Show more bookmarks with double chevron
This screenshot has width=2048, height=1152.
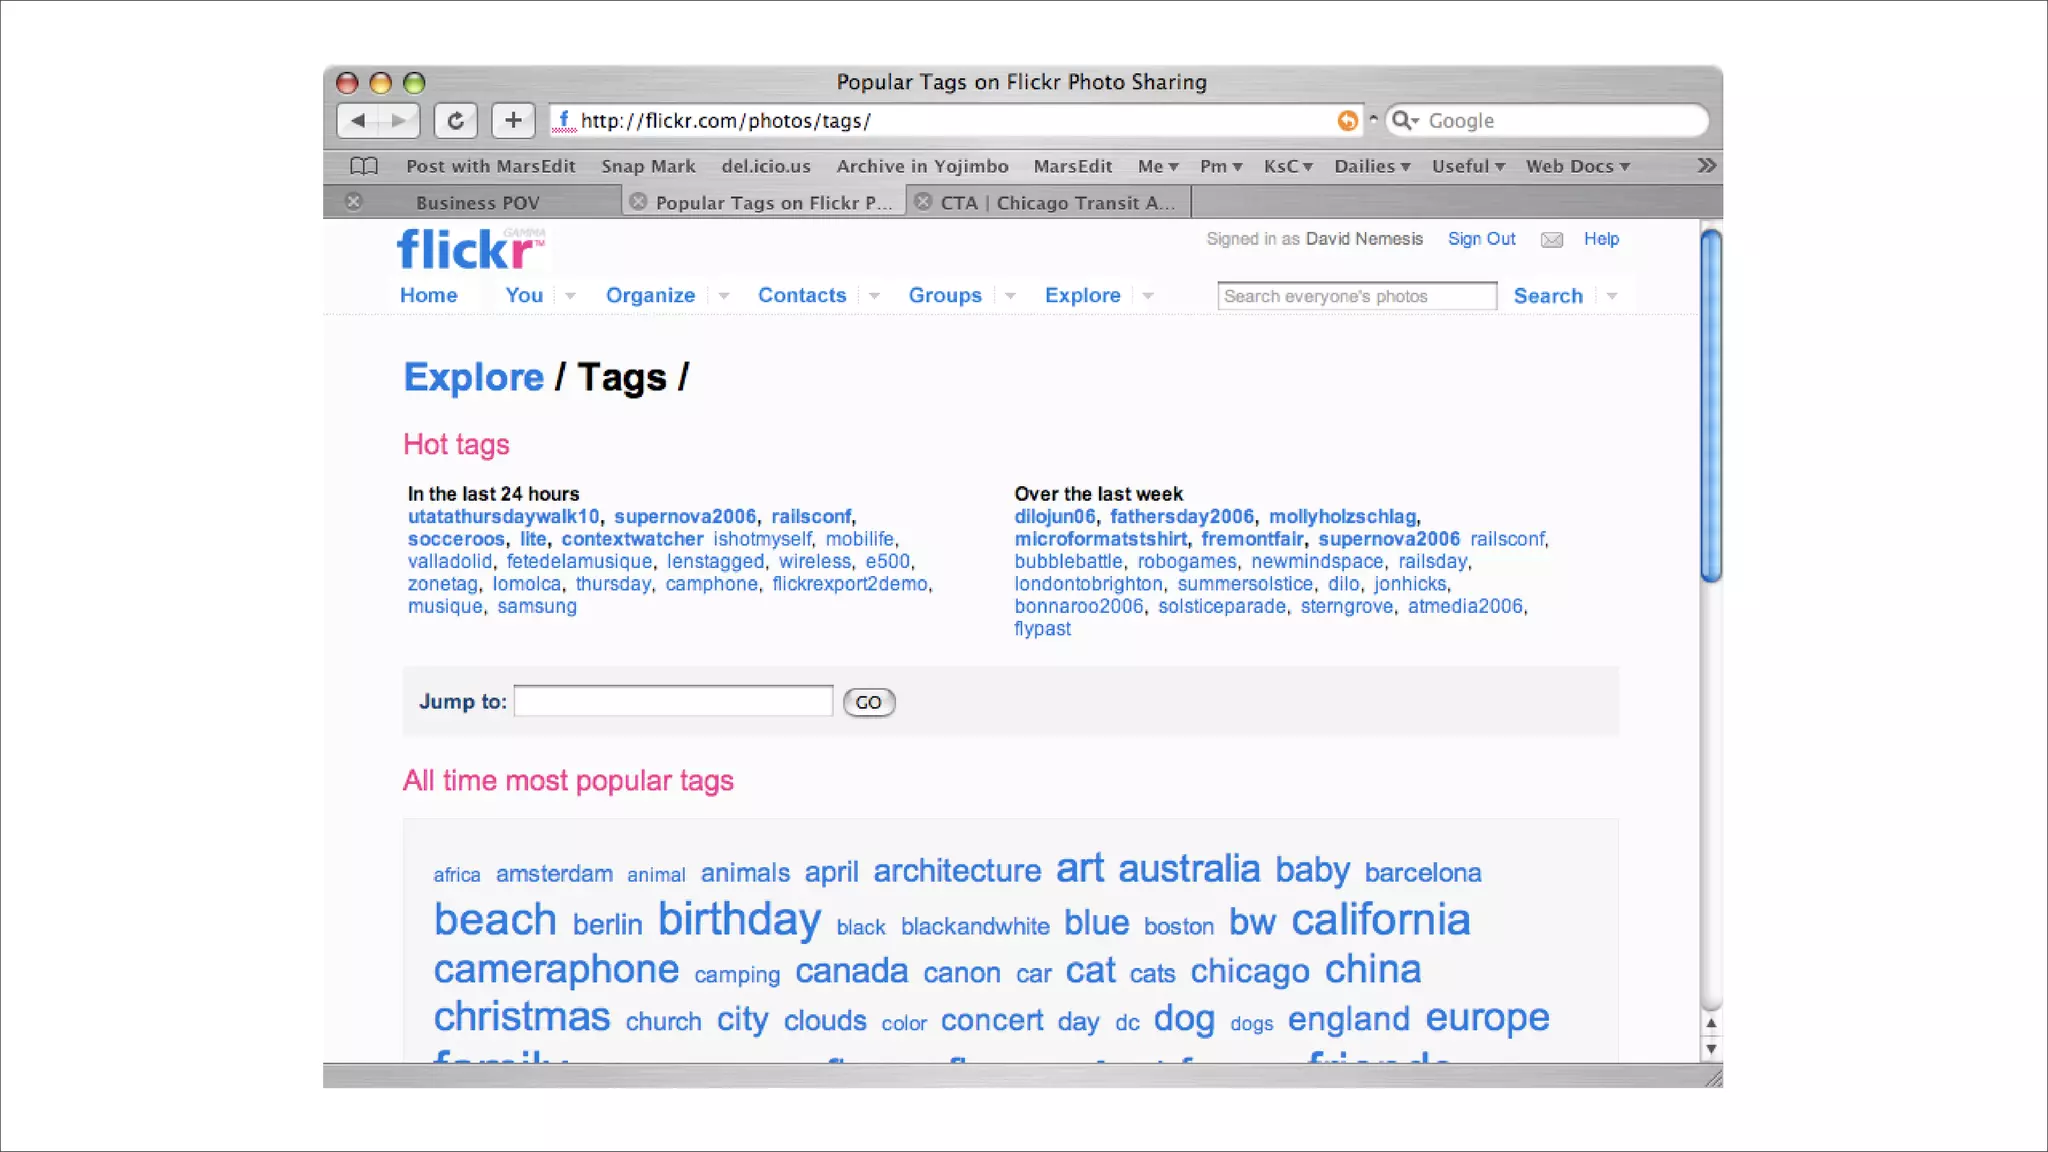(x=1706, y=166)
